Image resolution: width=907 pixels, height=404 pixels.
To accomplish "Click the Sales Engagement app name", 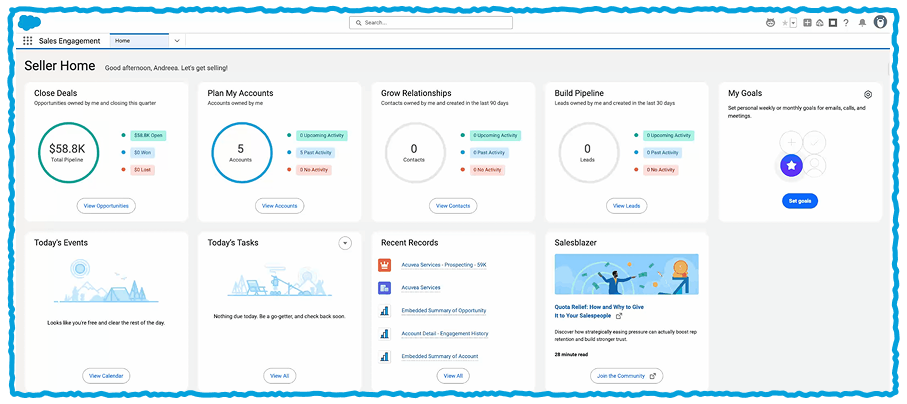I will point(71,41).
